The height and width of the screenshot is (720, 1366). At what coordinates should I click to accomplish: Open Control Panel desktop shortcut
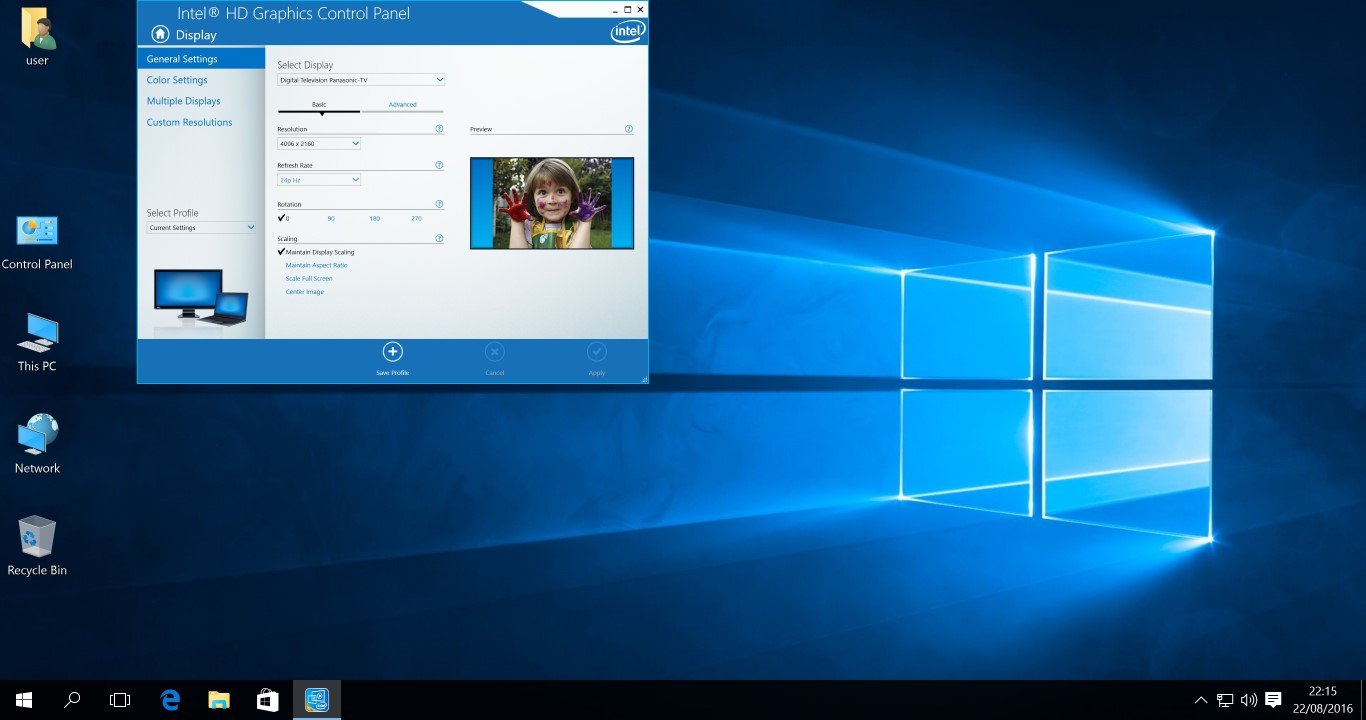coord(37,241)
